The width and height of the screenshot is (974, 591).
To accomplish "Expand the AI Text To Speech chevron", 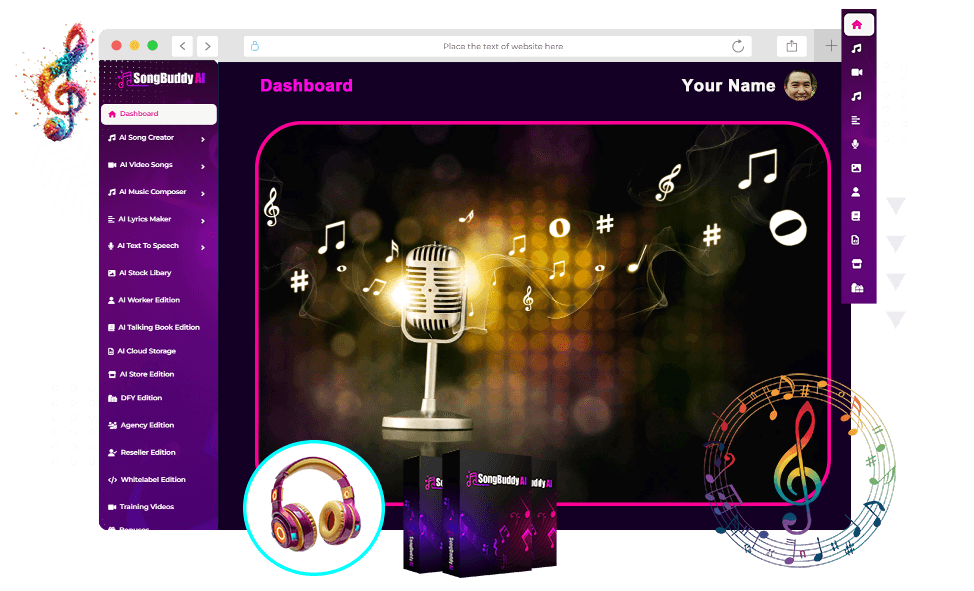I will (203, 247).
